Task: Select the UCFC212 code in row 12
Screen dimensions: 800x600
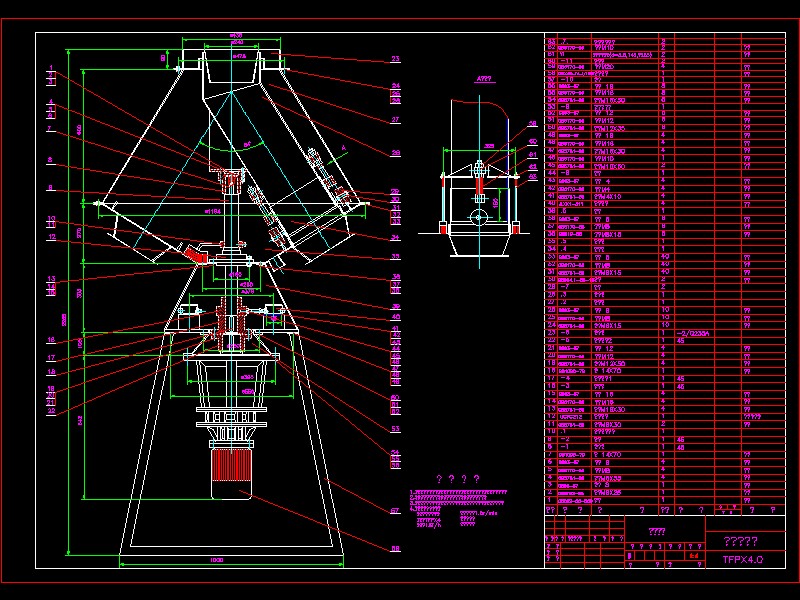Action: [x=570, y=417]
